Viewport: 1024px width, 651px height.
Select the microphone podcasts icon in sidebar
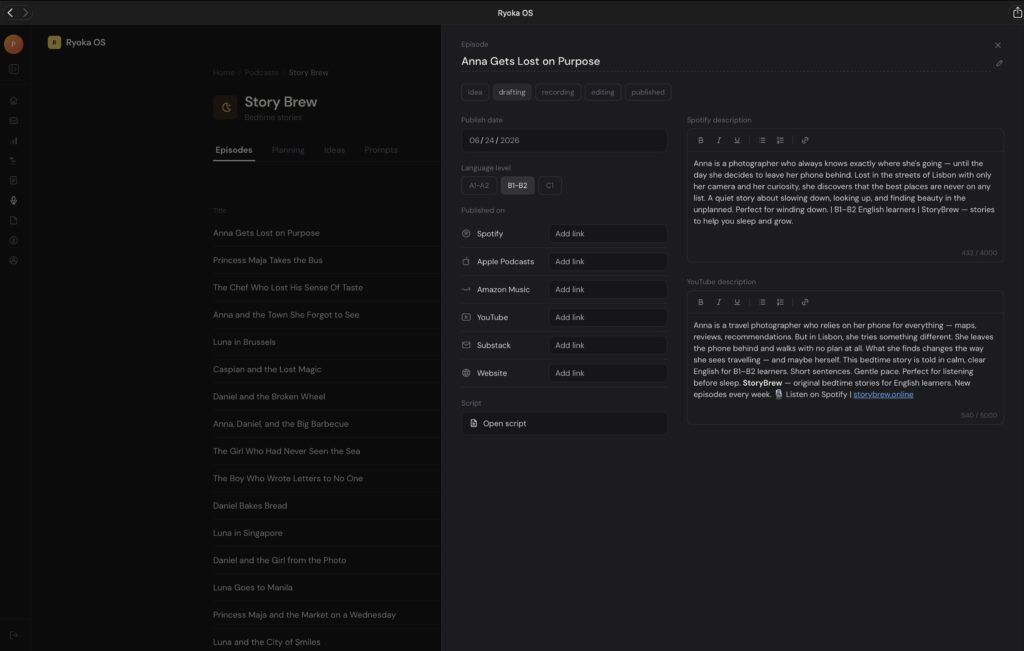click(x=14, y=200)
